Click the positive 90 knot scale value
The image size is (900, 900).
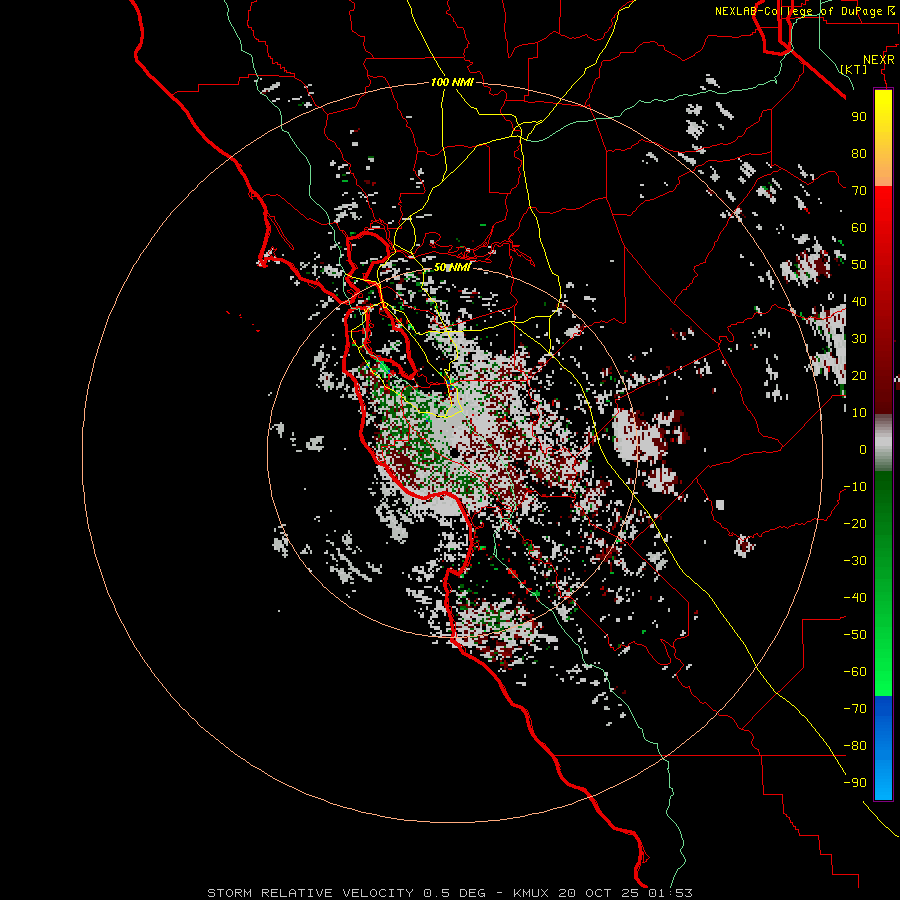tap(859, 117)
